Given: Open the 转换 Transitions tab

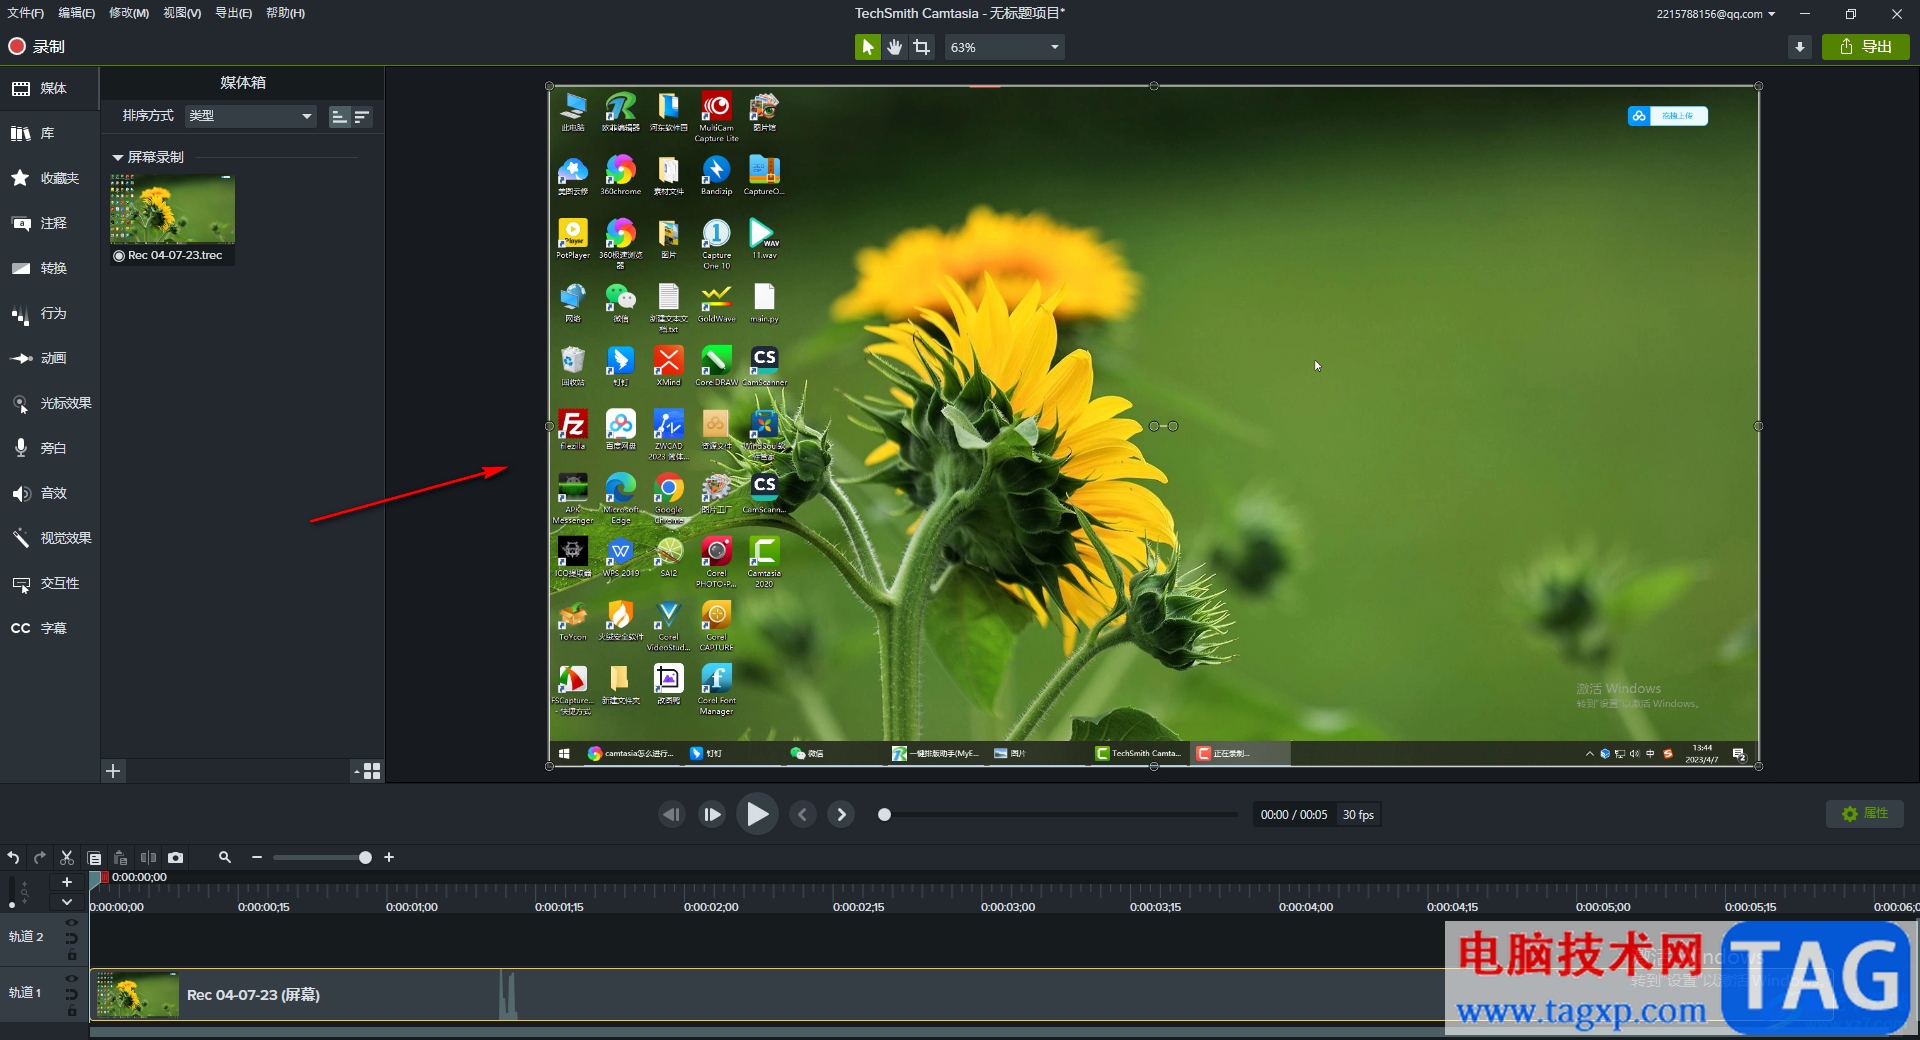Looking at the screenshot, I should [49, 268].
